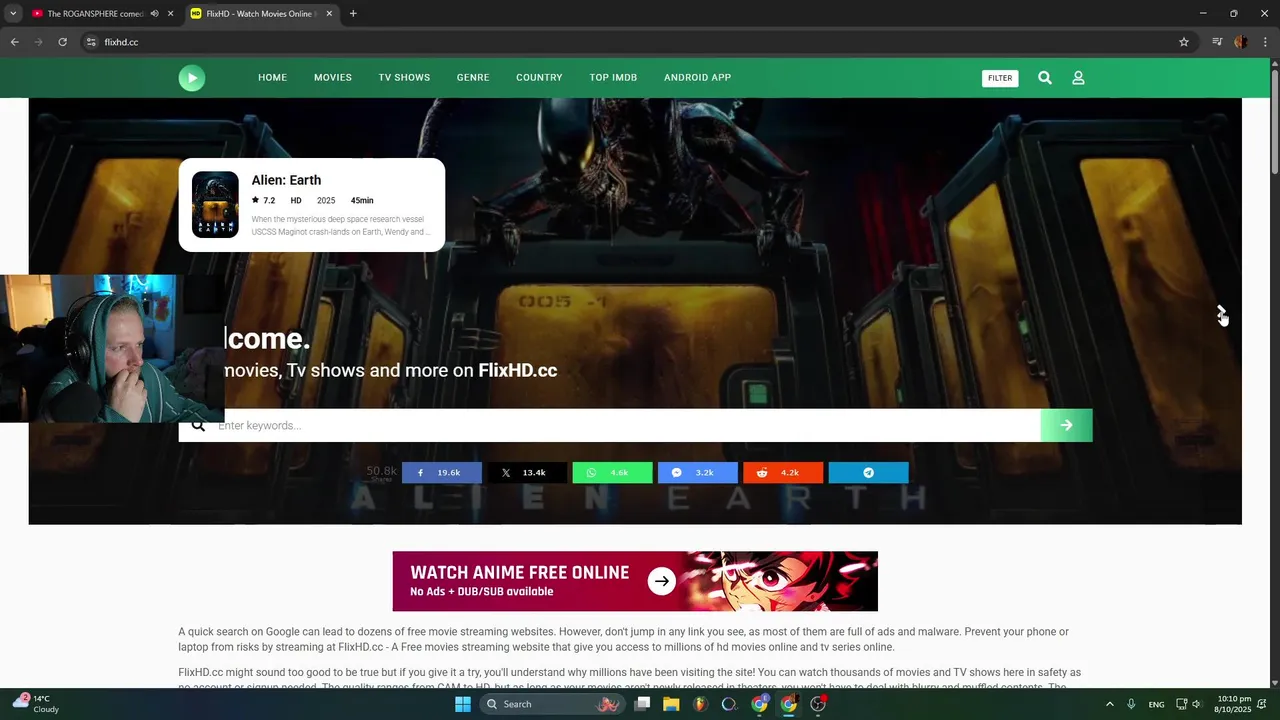Screen dimensions: 1280x720
Task: Close the ROGANSPHERE YouTube tab
Action: pos(170,14)
